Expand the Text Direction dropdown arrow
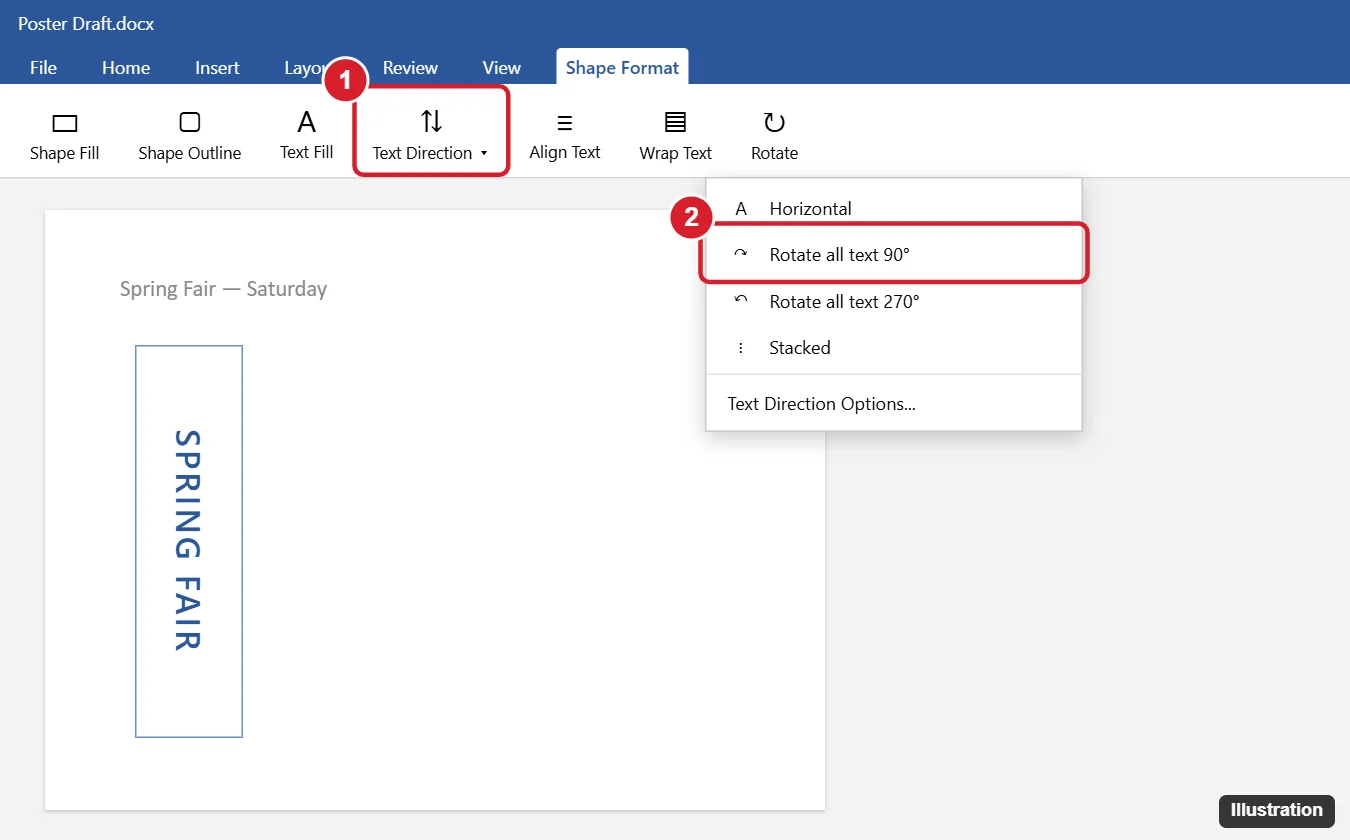Viewport: 1350px width, 840px height. 484,154
